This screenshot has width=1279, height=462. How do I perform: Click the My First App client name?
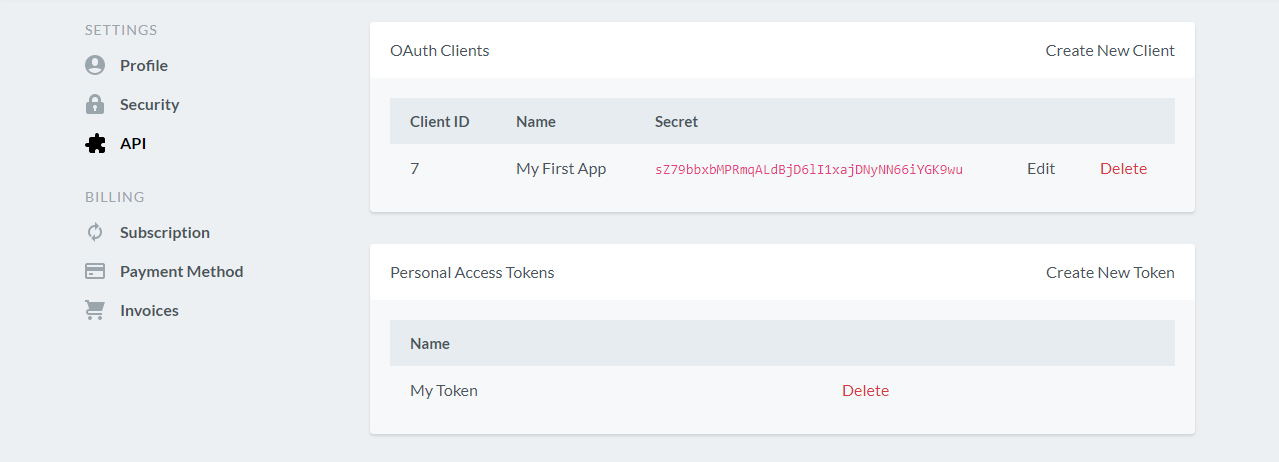tap(561, 169)
